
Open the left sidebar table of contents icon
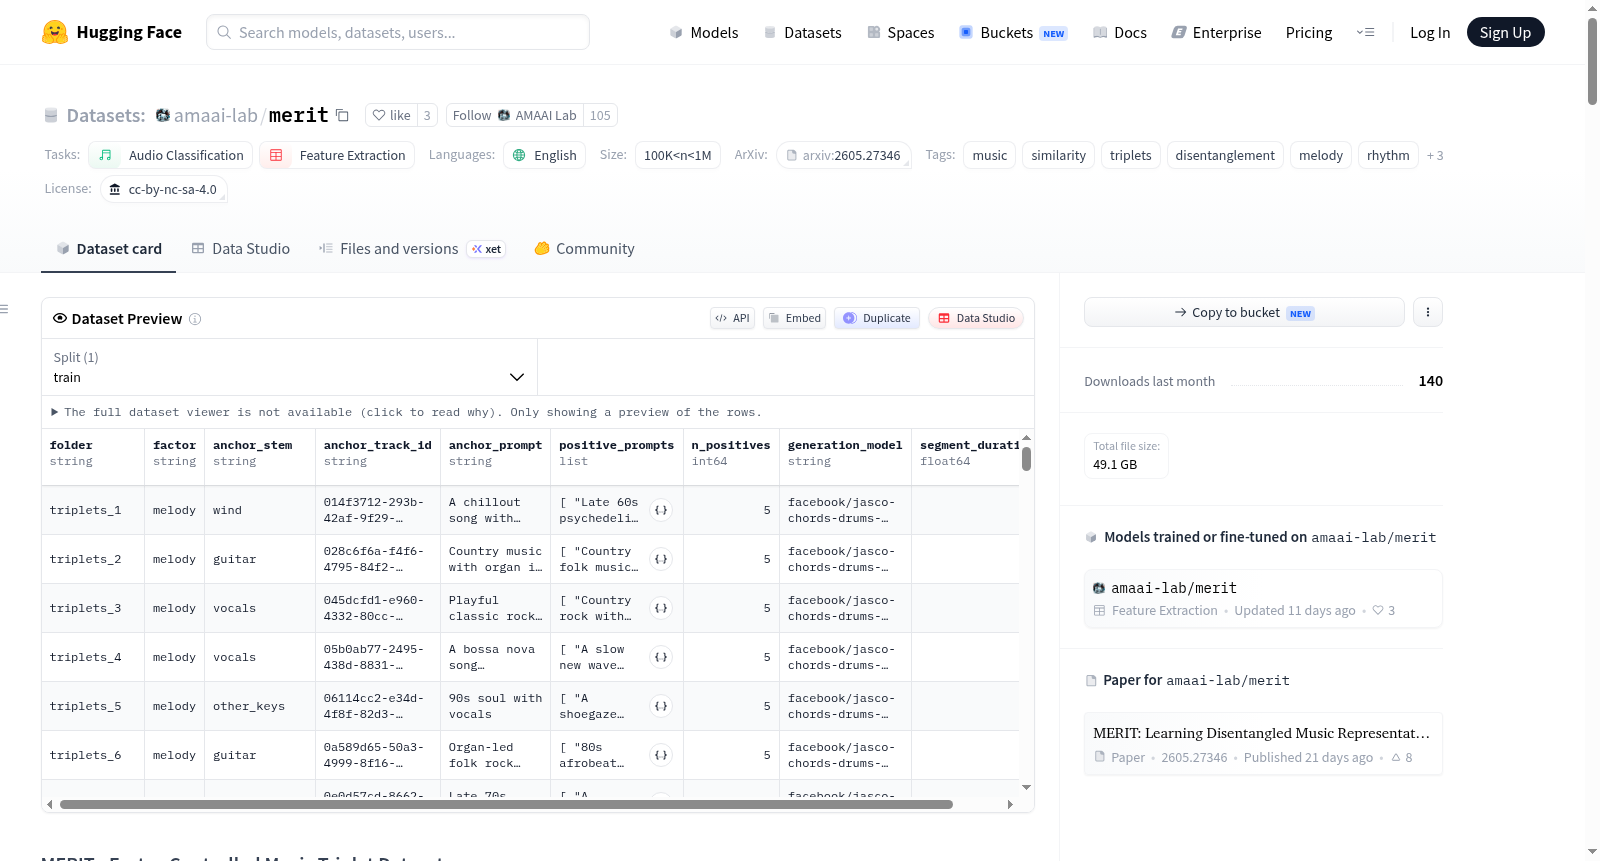tap(5, 309)
